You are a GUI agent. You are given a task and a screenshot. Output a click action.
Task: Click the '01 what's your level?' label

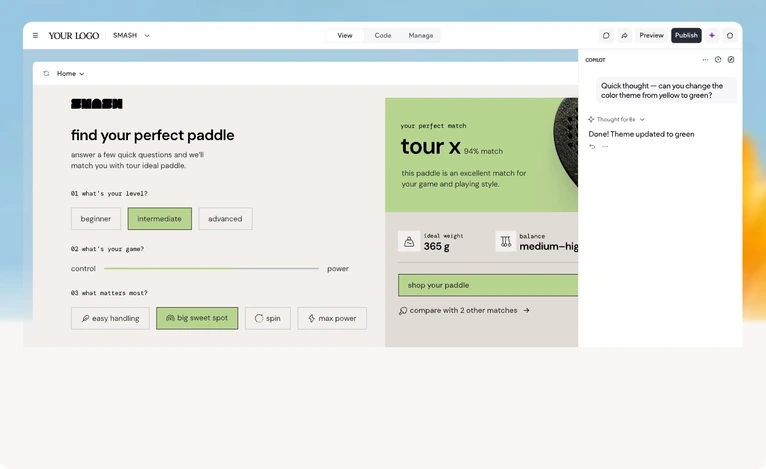coord(109,194)
